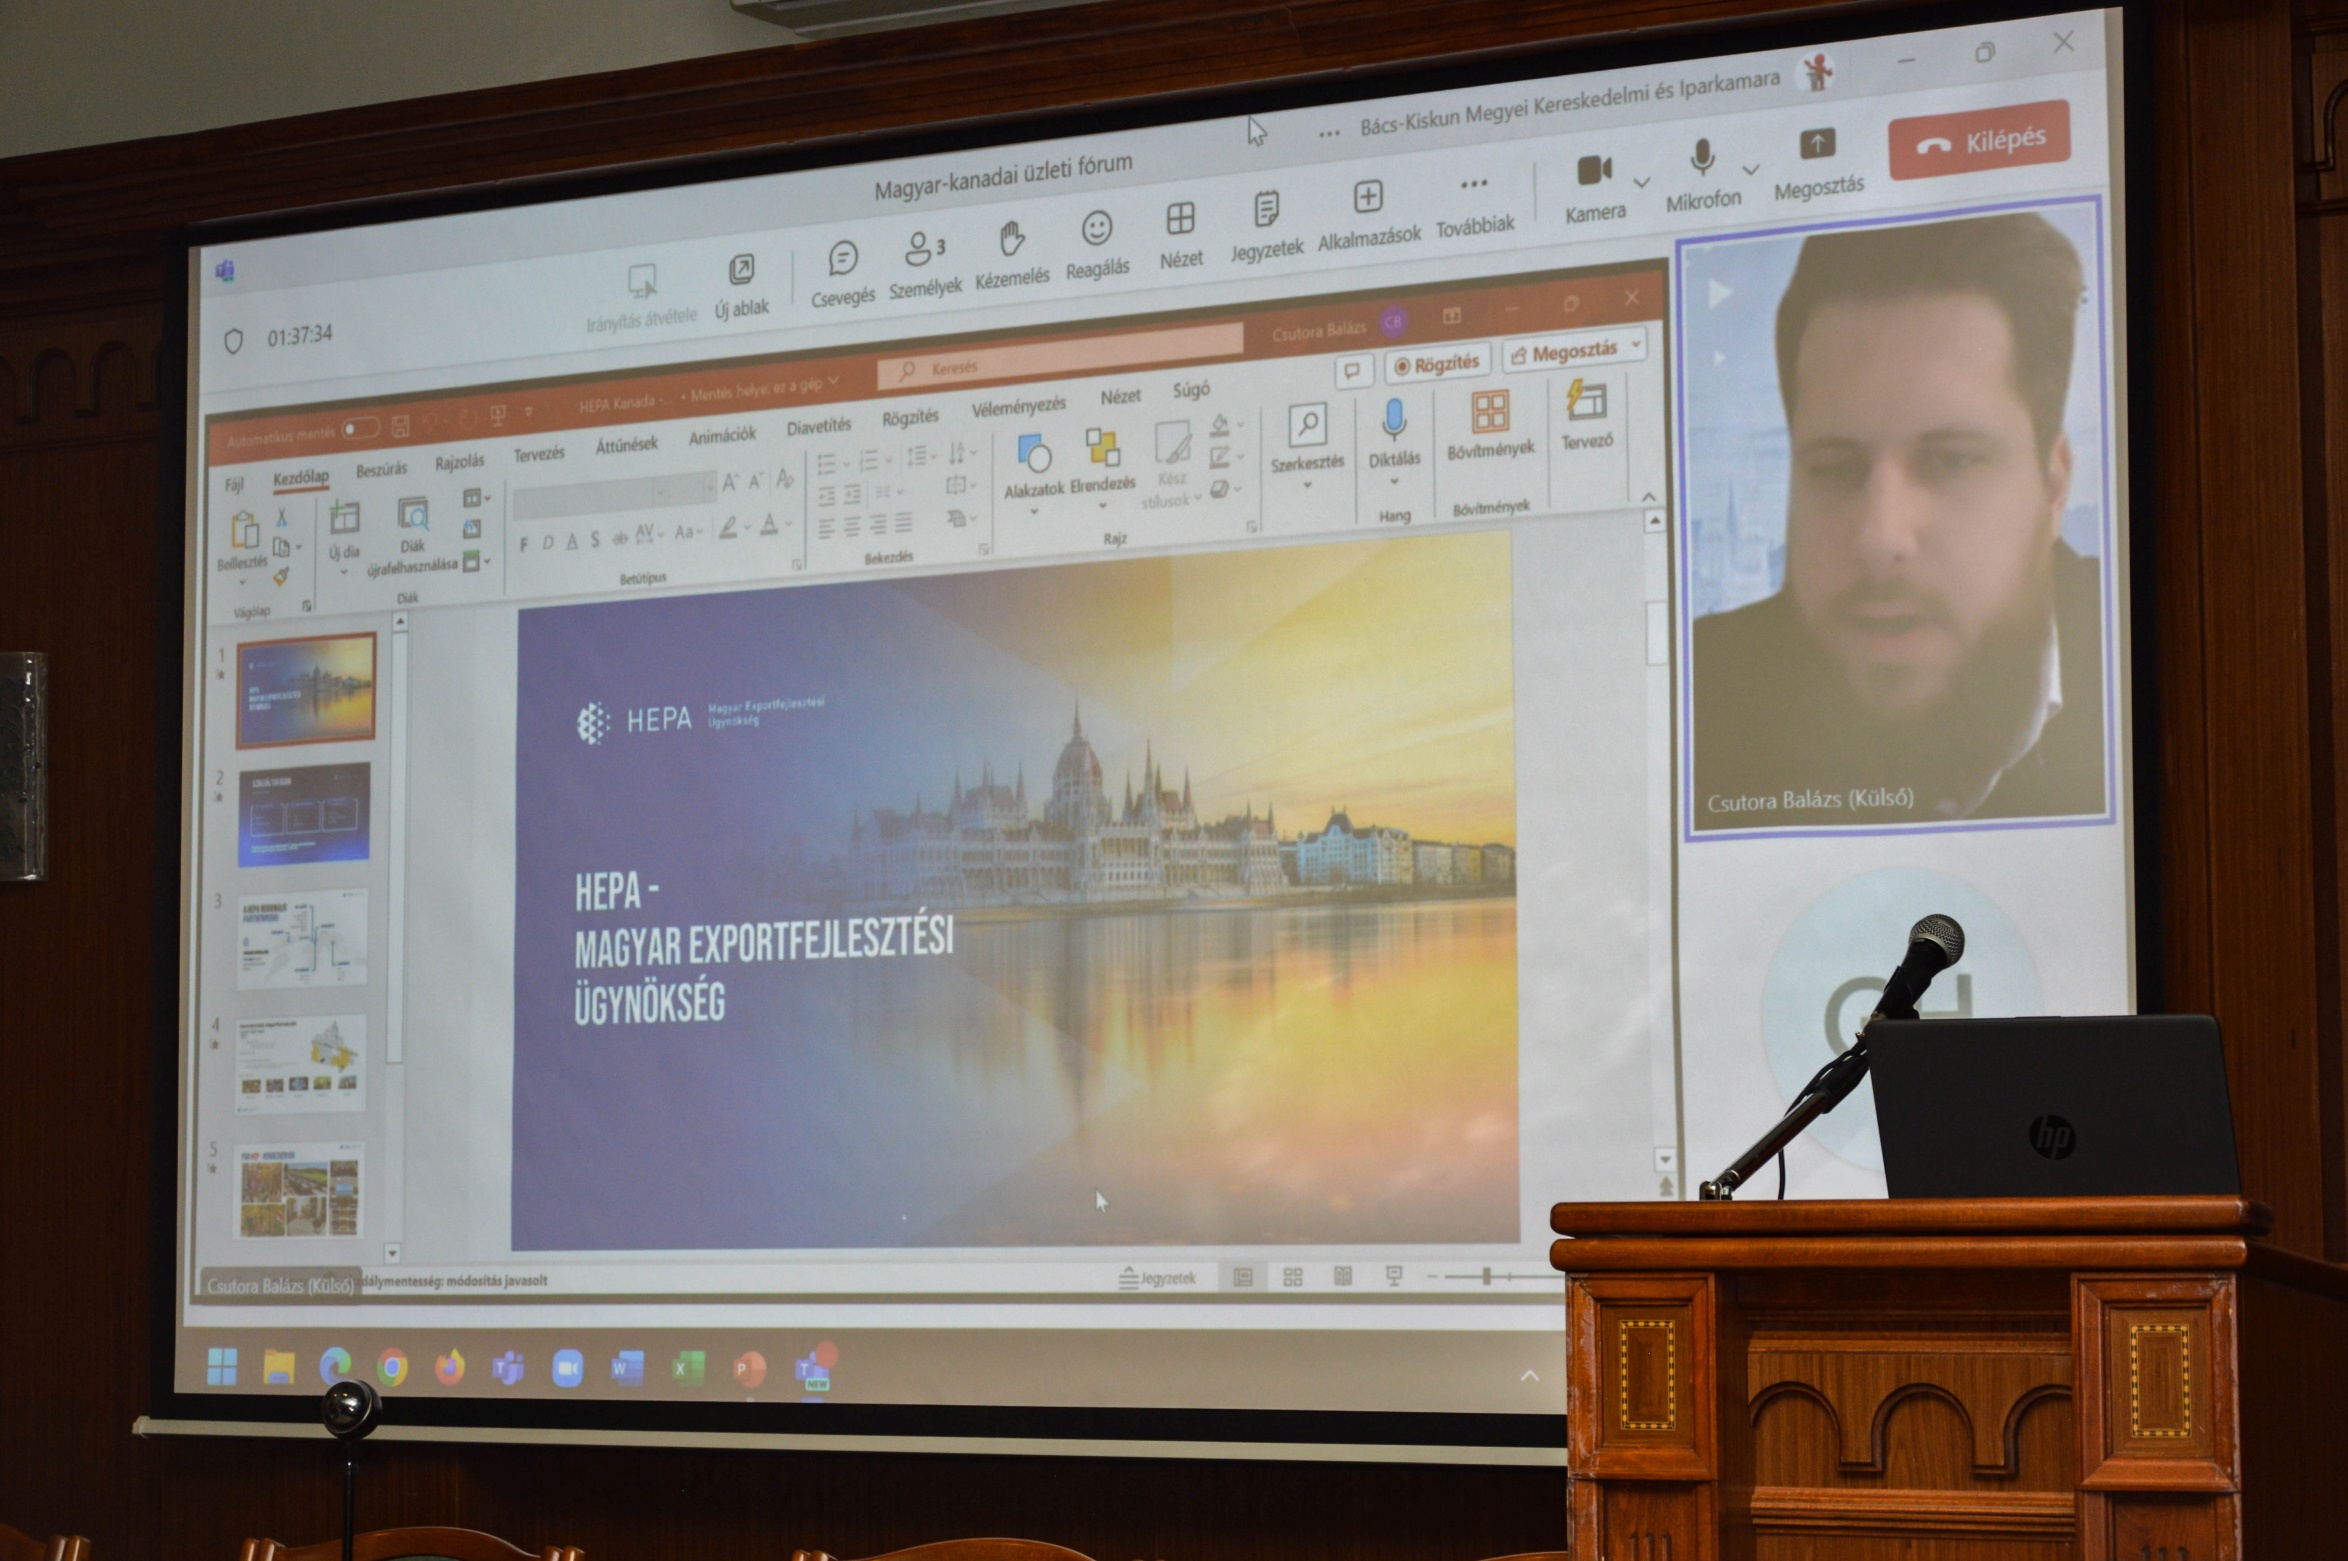2348x1561 pixels.
Task: Select slide 4 thumbnail
Action: pyautogui.click(x=302, y=1064)
